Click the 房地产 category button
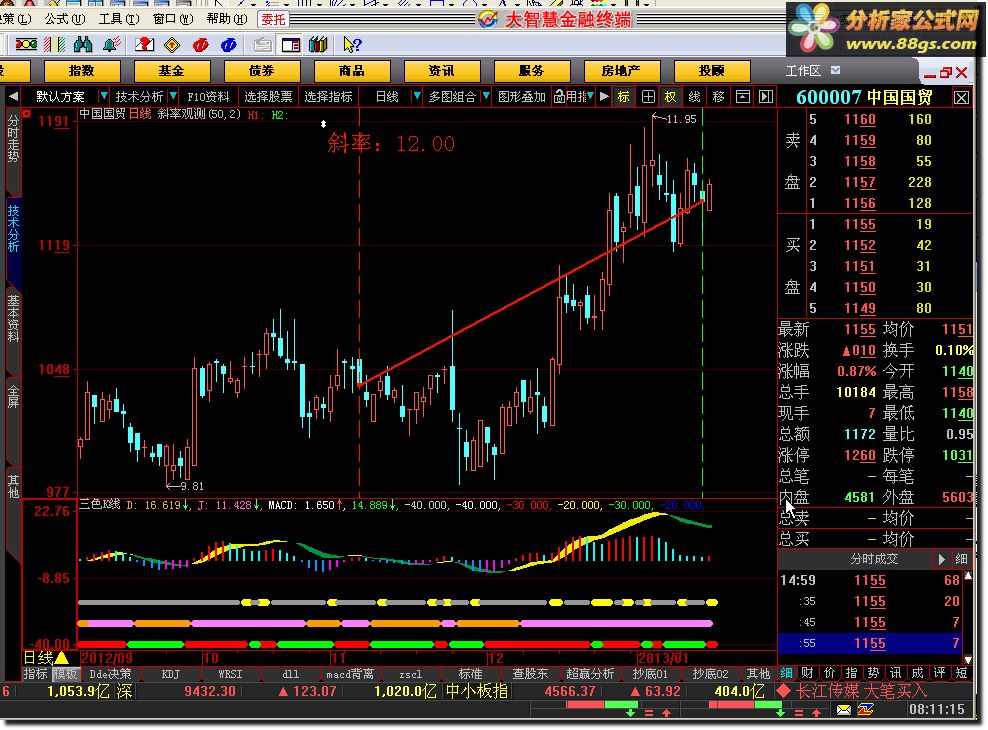988x730 pixels. (x=622, y=71)
